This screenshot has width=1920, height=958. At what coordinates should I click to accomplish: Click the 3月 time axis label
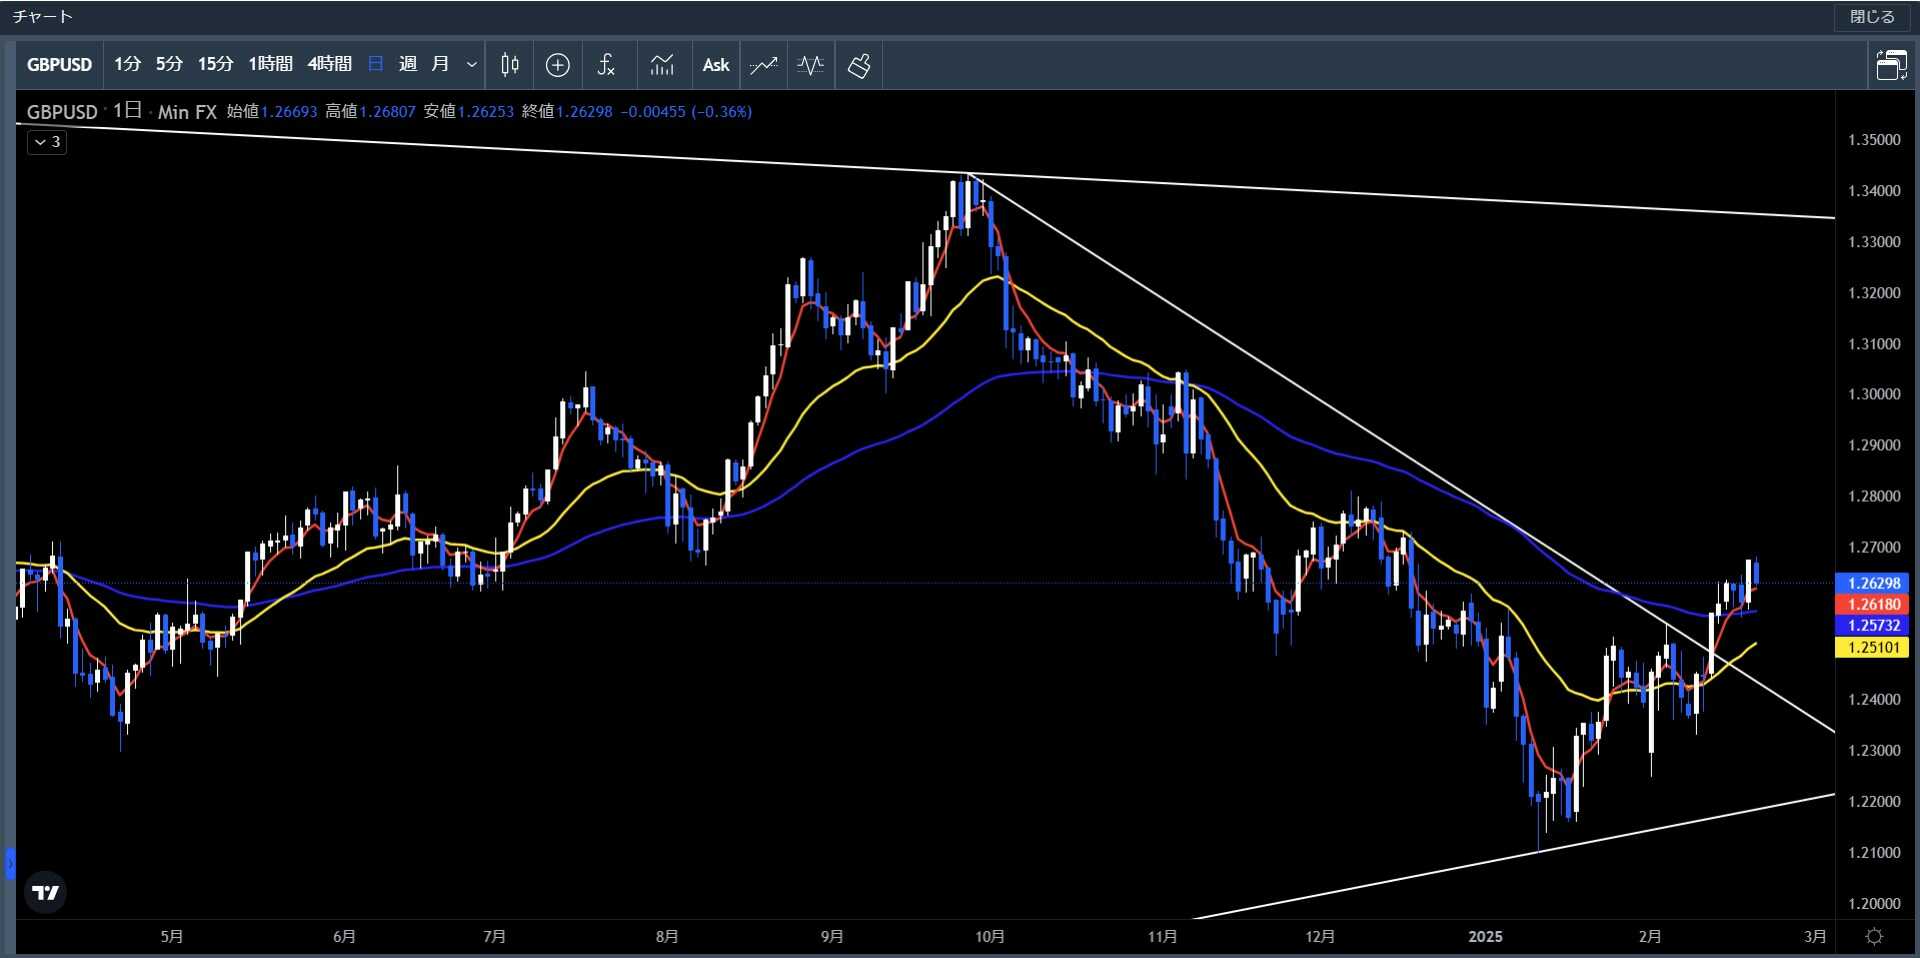[x=1815, y=936]
